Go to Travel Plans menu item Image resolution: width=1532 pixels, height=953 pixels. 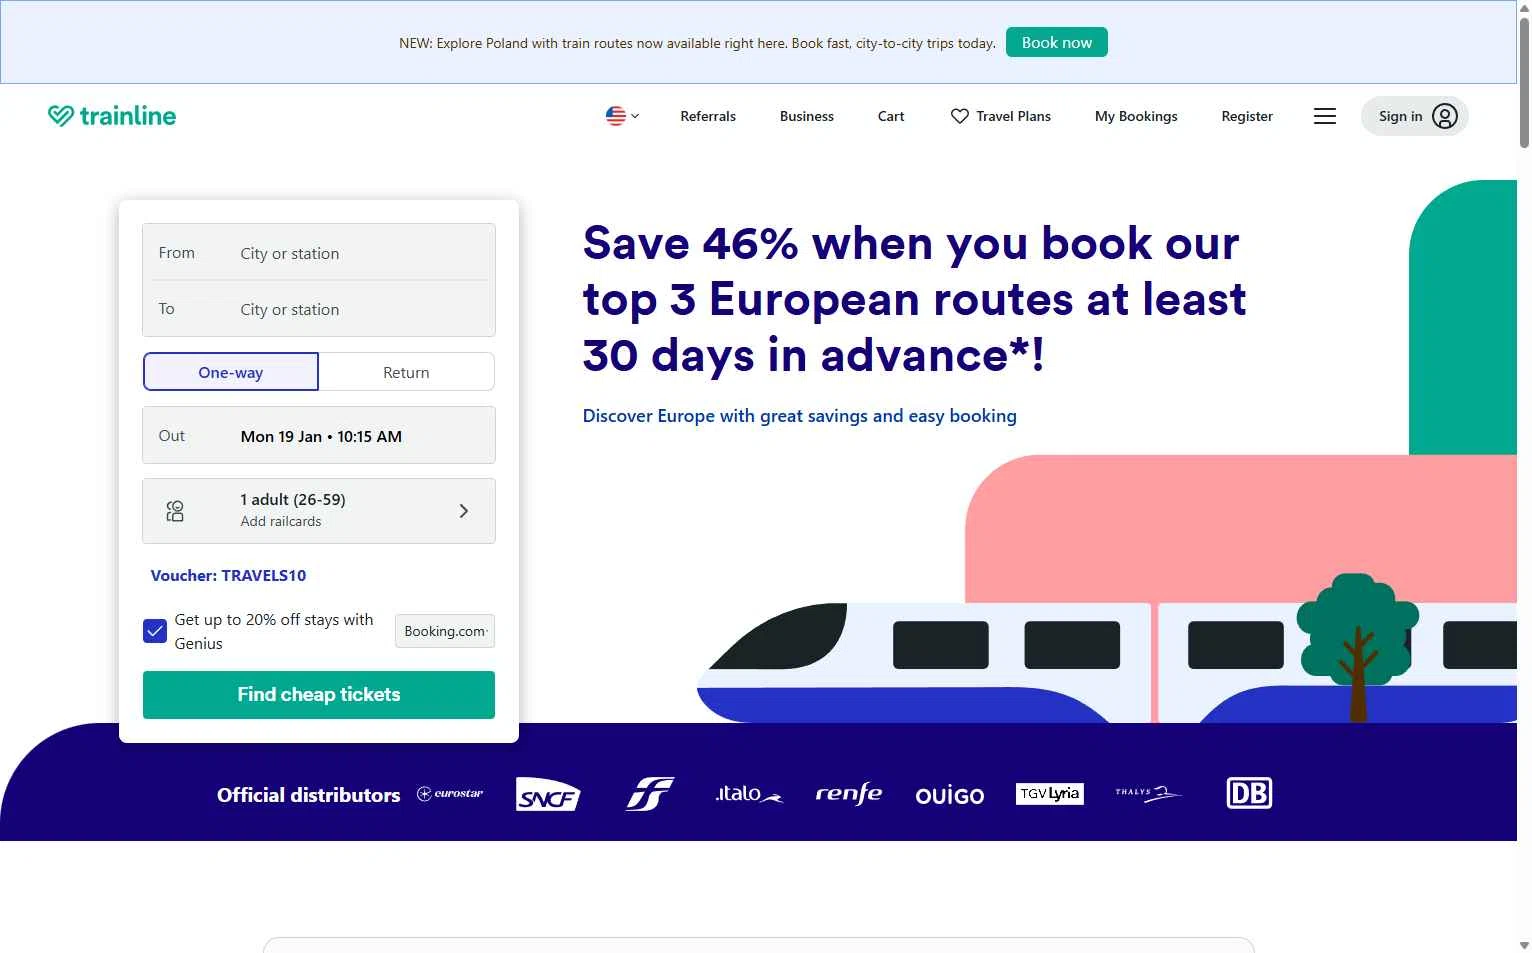1001,116
